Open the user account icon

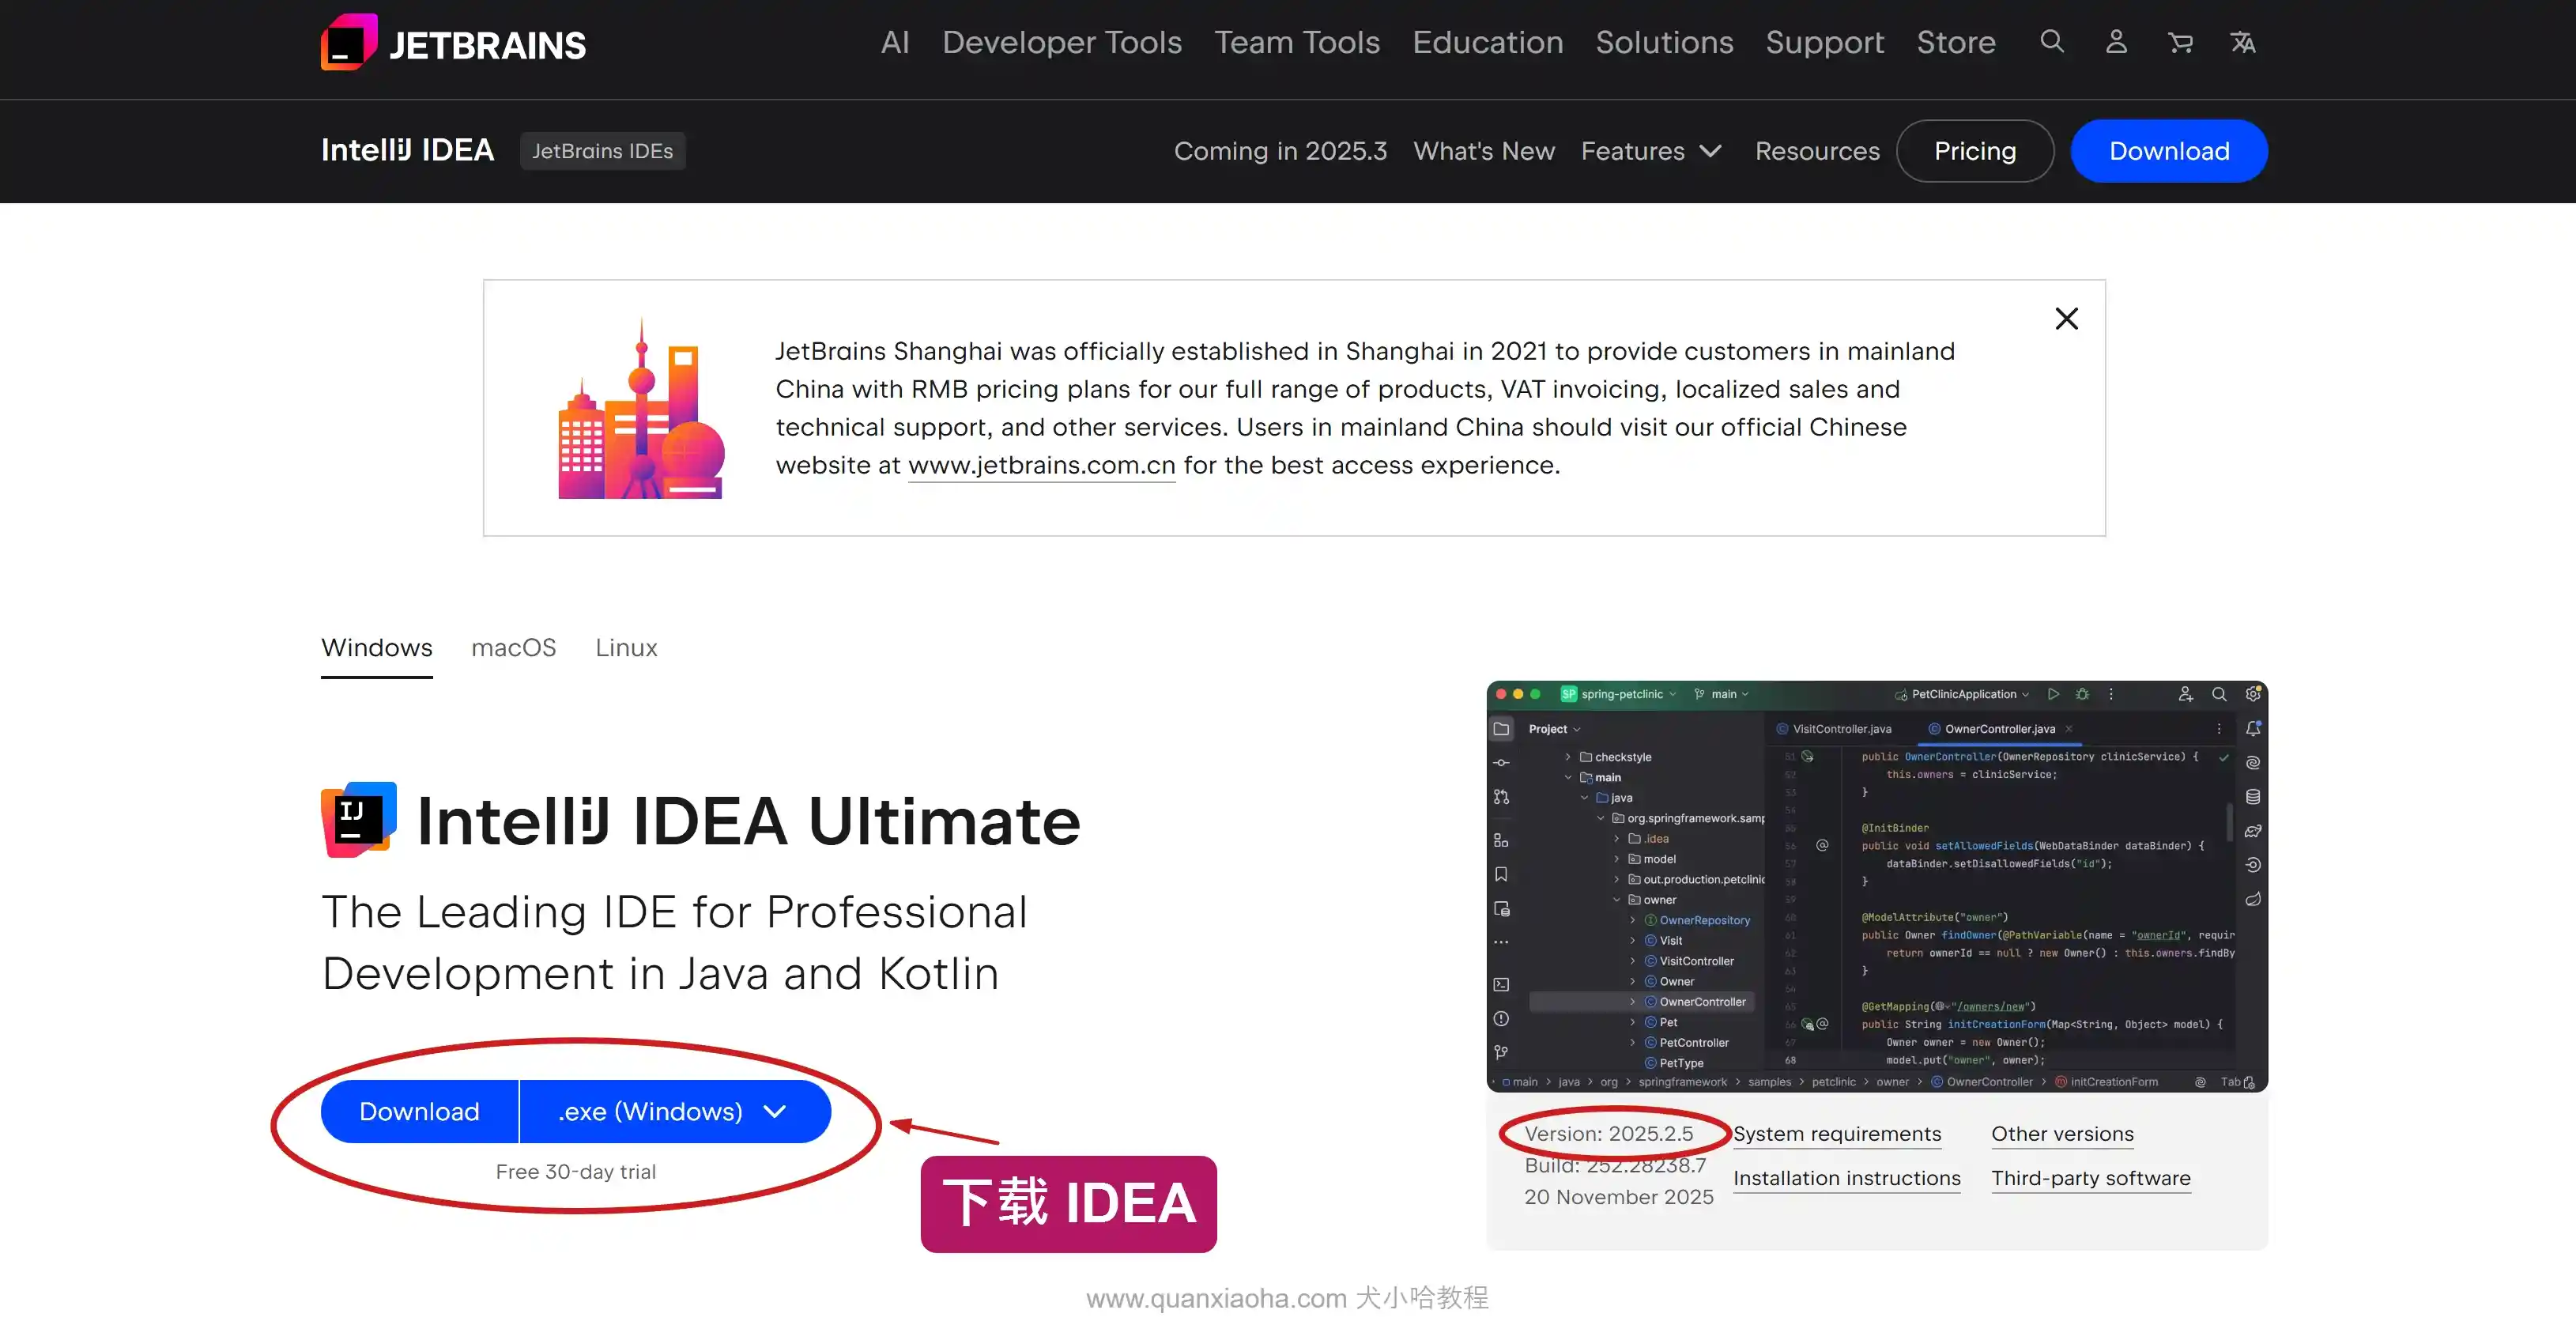2116,42
